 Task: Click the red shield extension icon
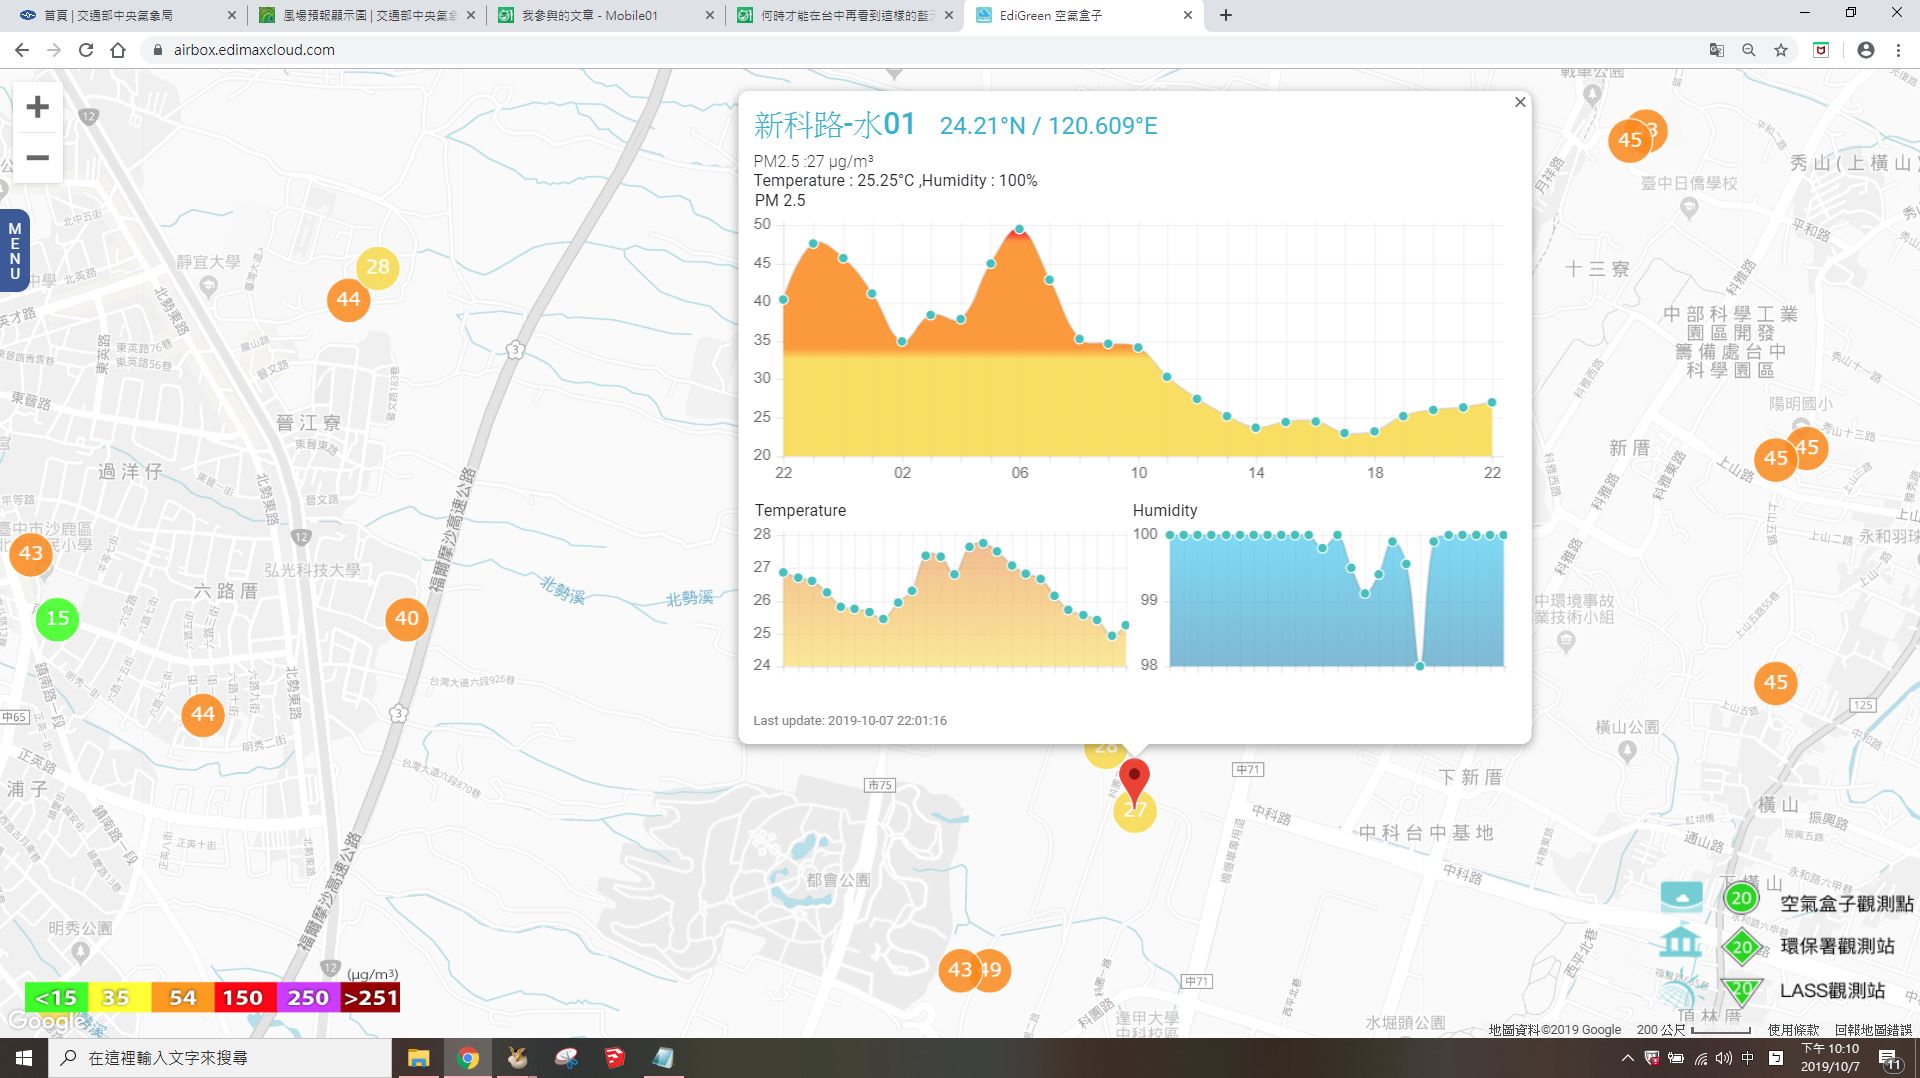click(x=1821, y=50)
